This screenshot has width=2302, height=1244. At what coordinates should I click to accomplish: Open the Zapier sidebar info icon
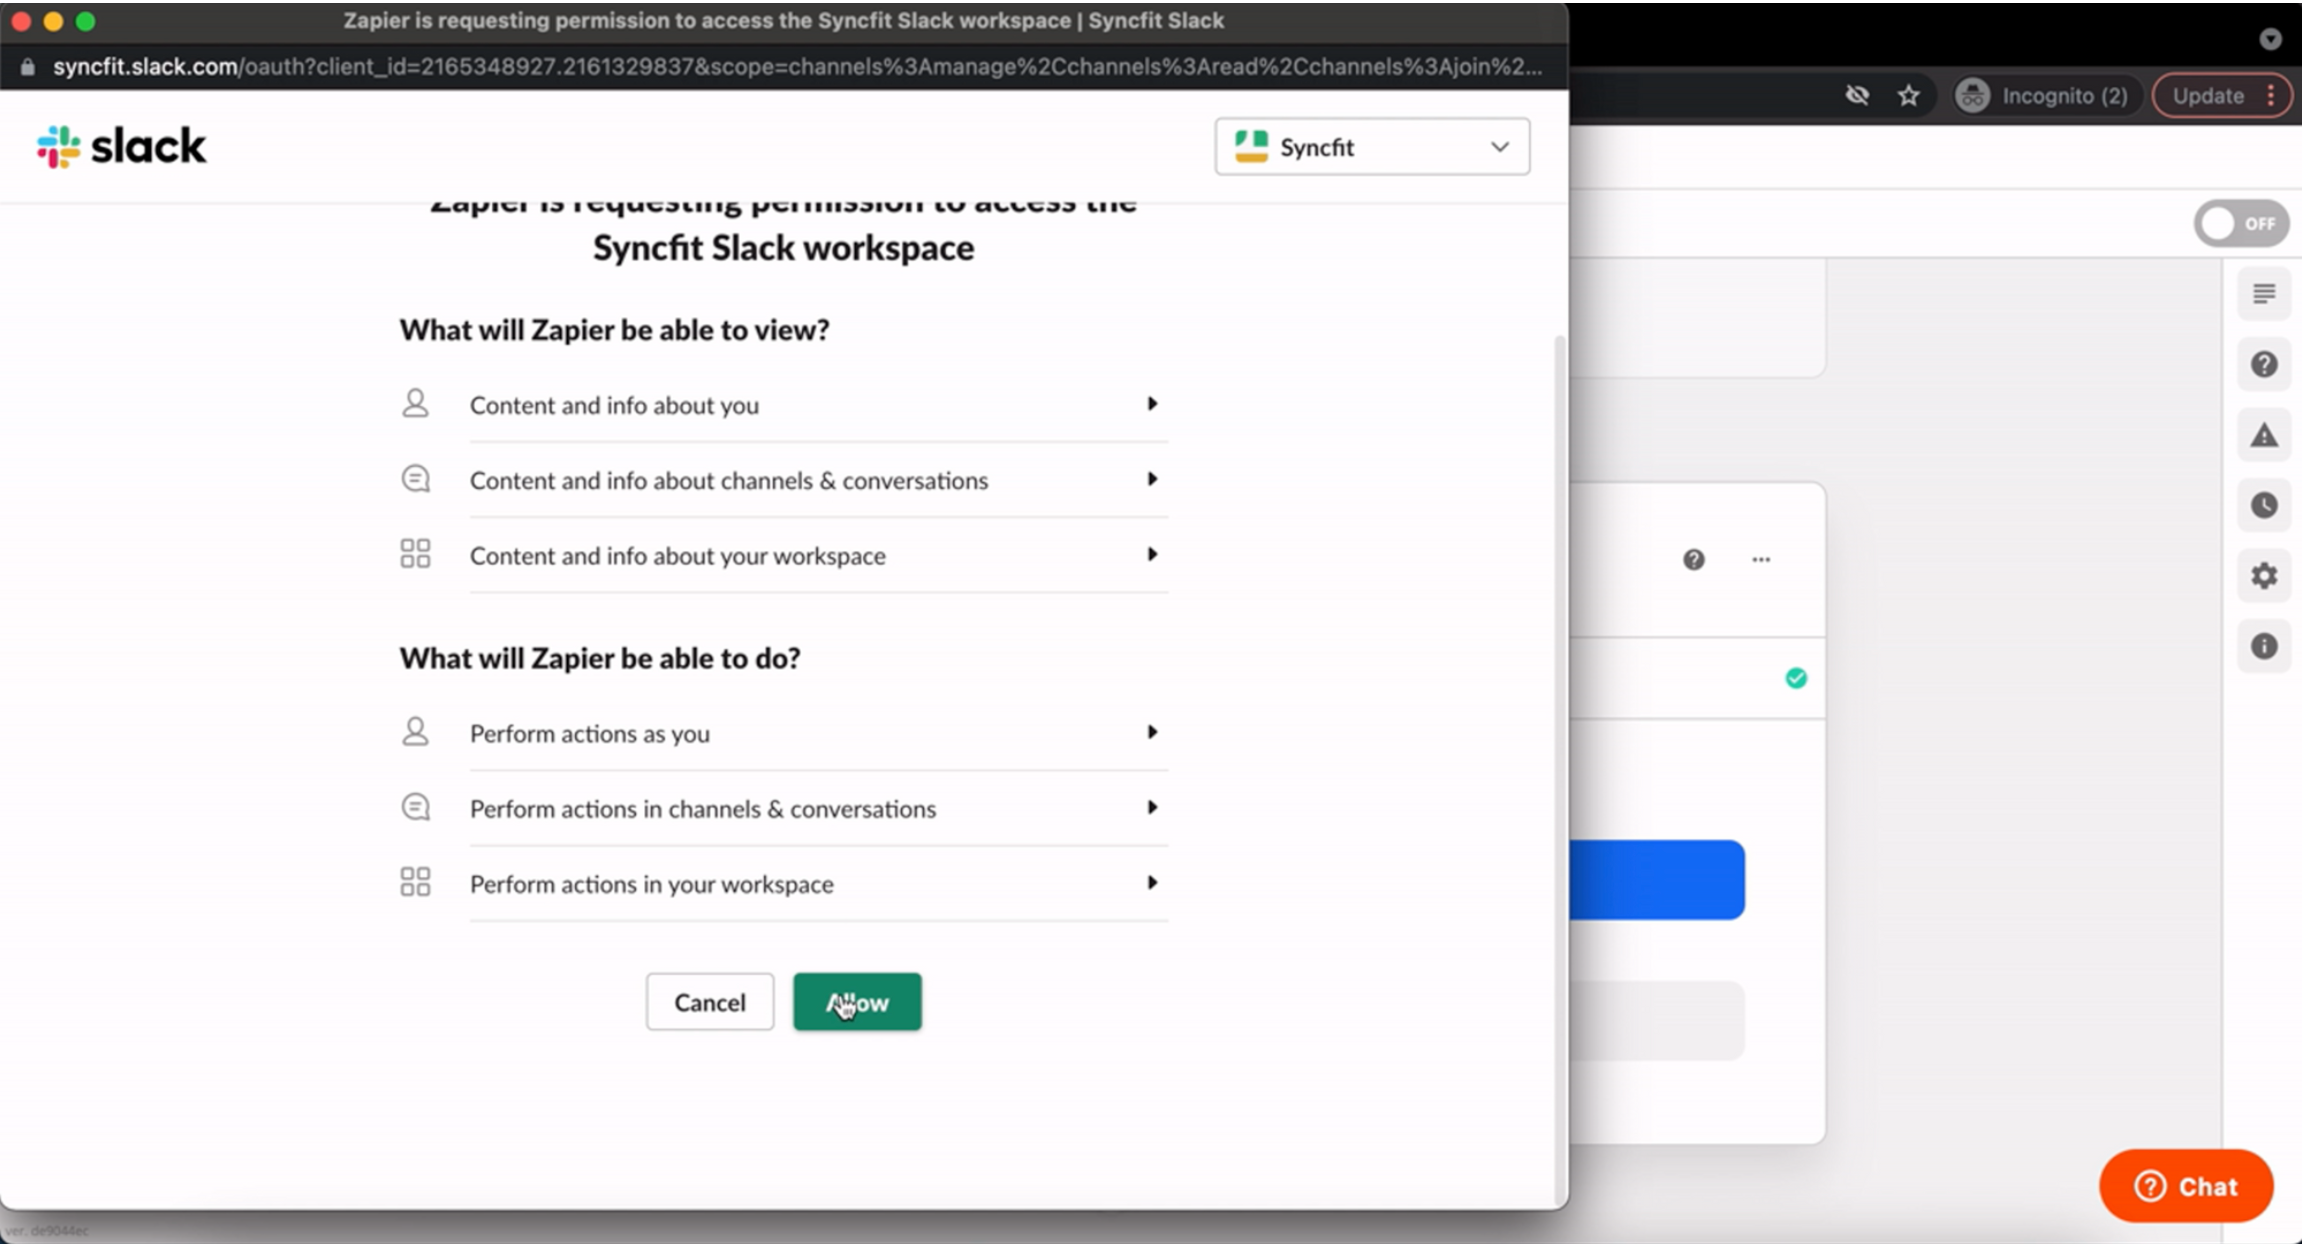click(x=2264, y=646)
